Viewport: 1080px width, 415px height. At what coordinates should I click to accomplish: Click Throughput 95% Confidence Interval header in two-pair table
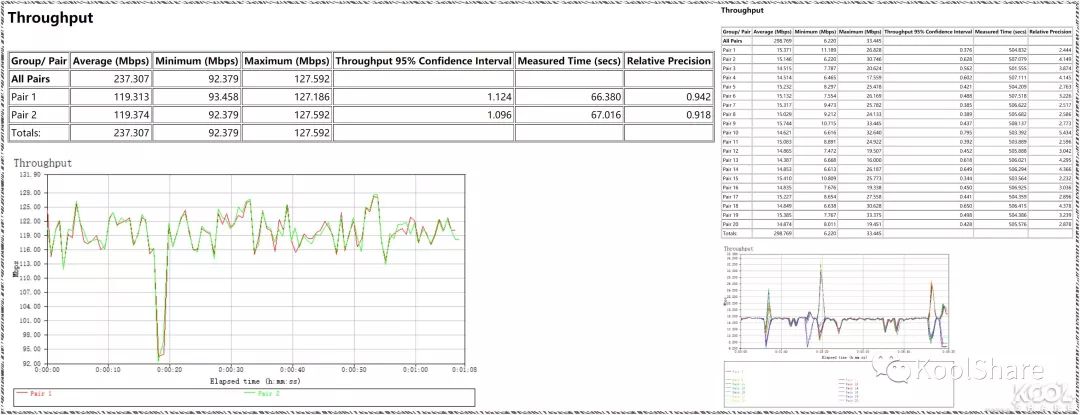(424, 61)
